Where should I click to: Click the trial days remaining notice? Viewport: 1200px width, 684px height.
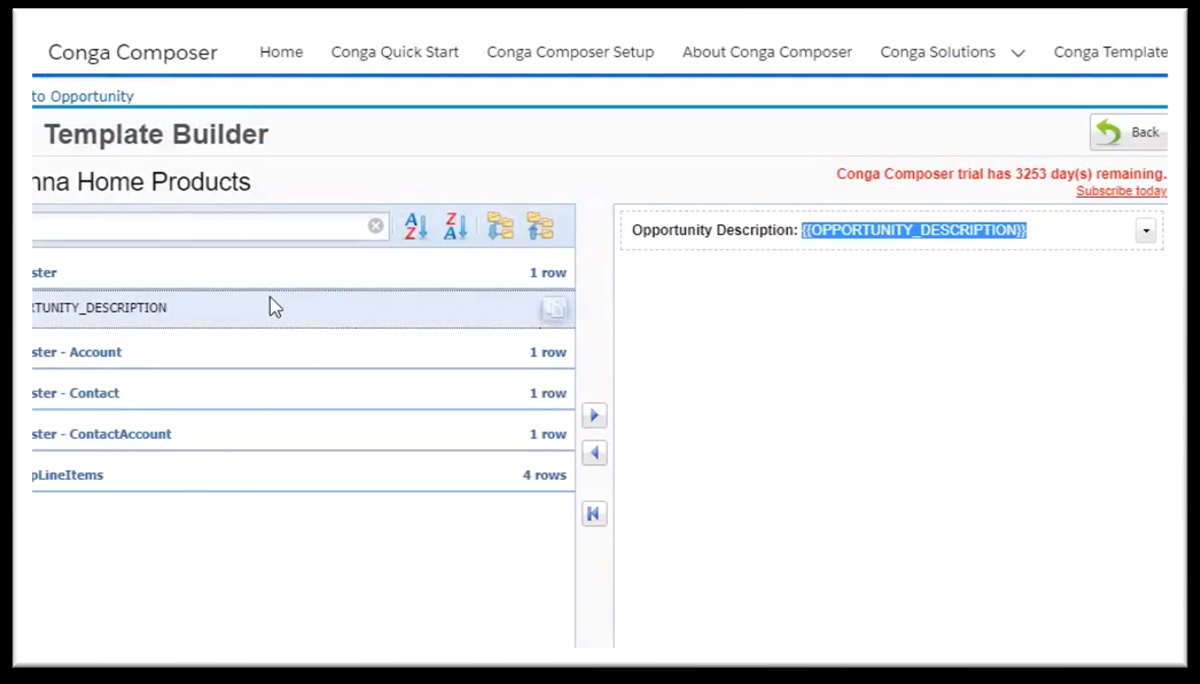tap(1001, 174)
